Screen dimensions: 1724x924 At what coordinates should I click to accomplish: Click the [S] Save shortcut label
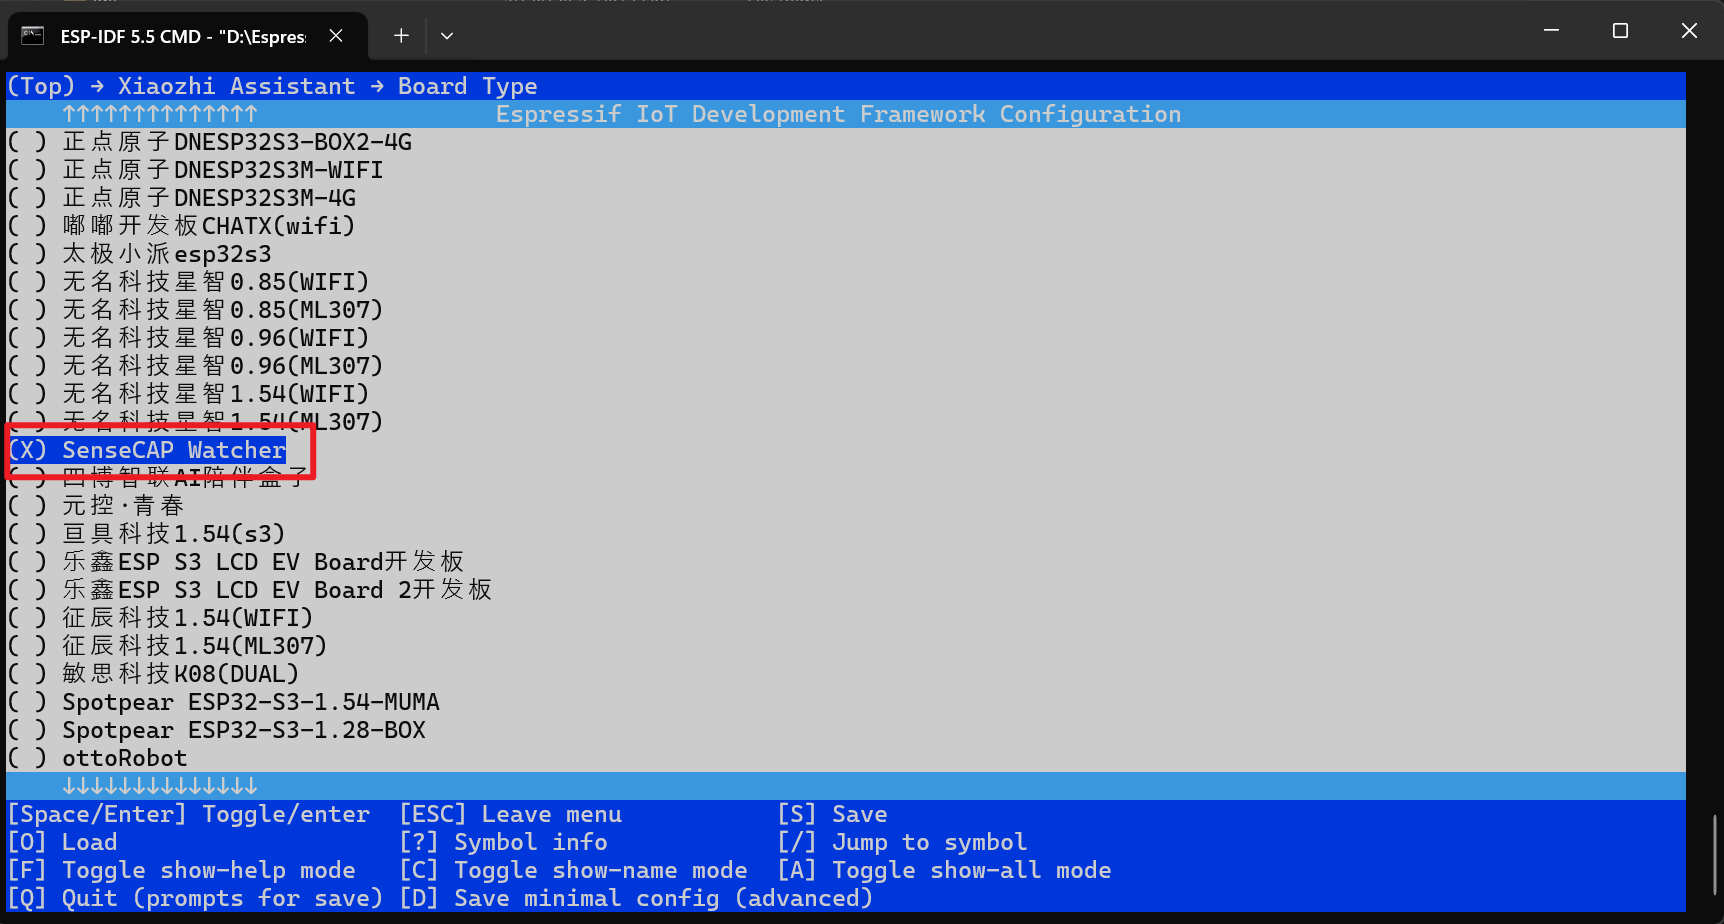click(x=832, y=814)
